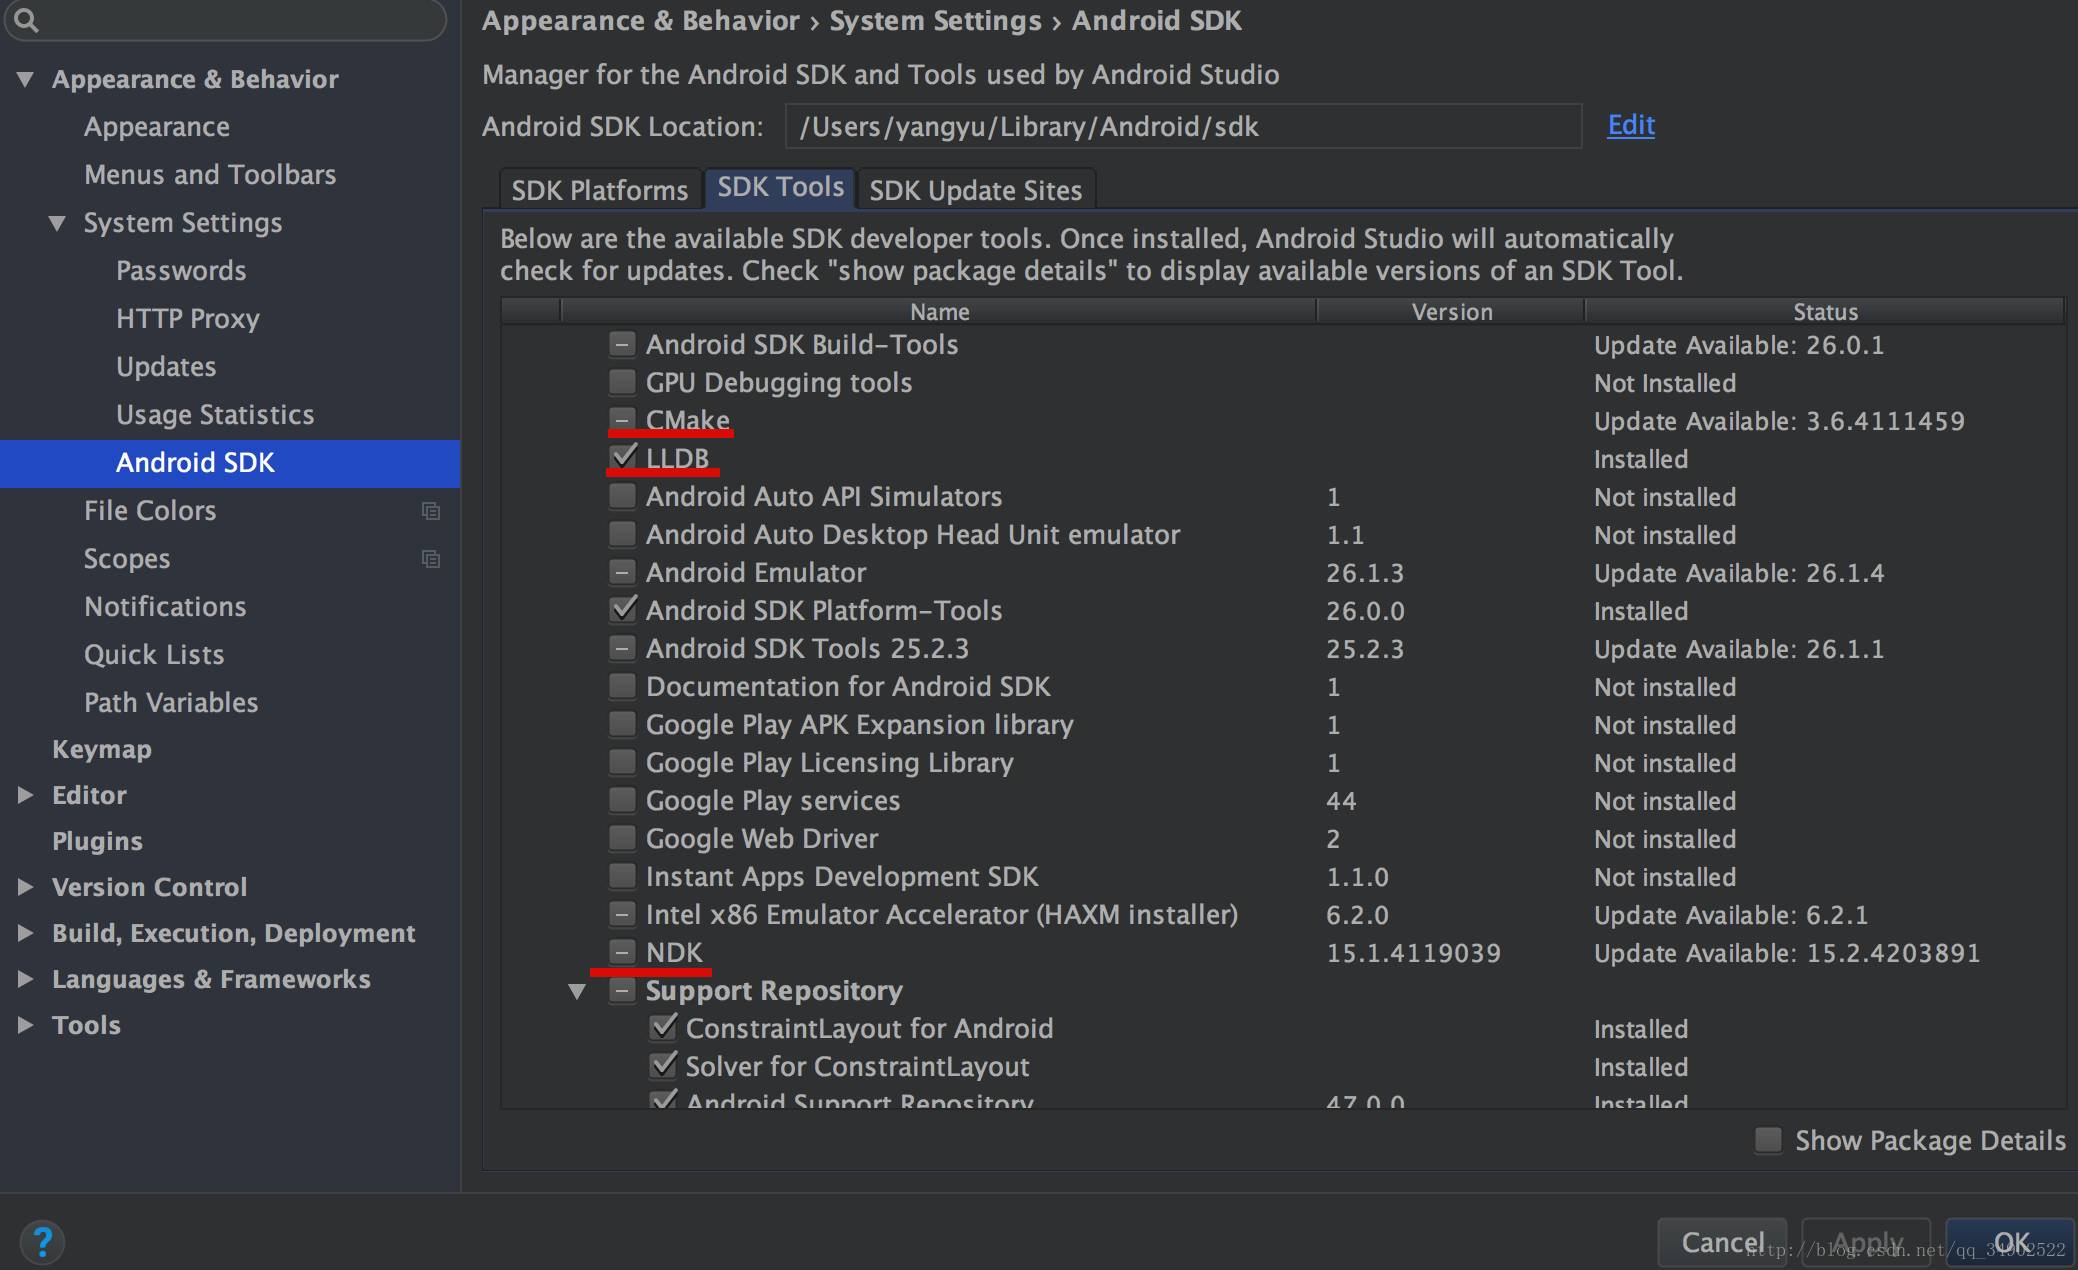This screenshot has width=2078, height=1270.
Task: Toggle the Android SDK Build-Tools checkbox
Action: tap(622, 344)
